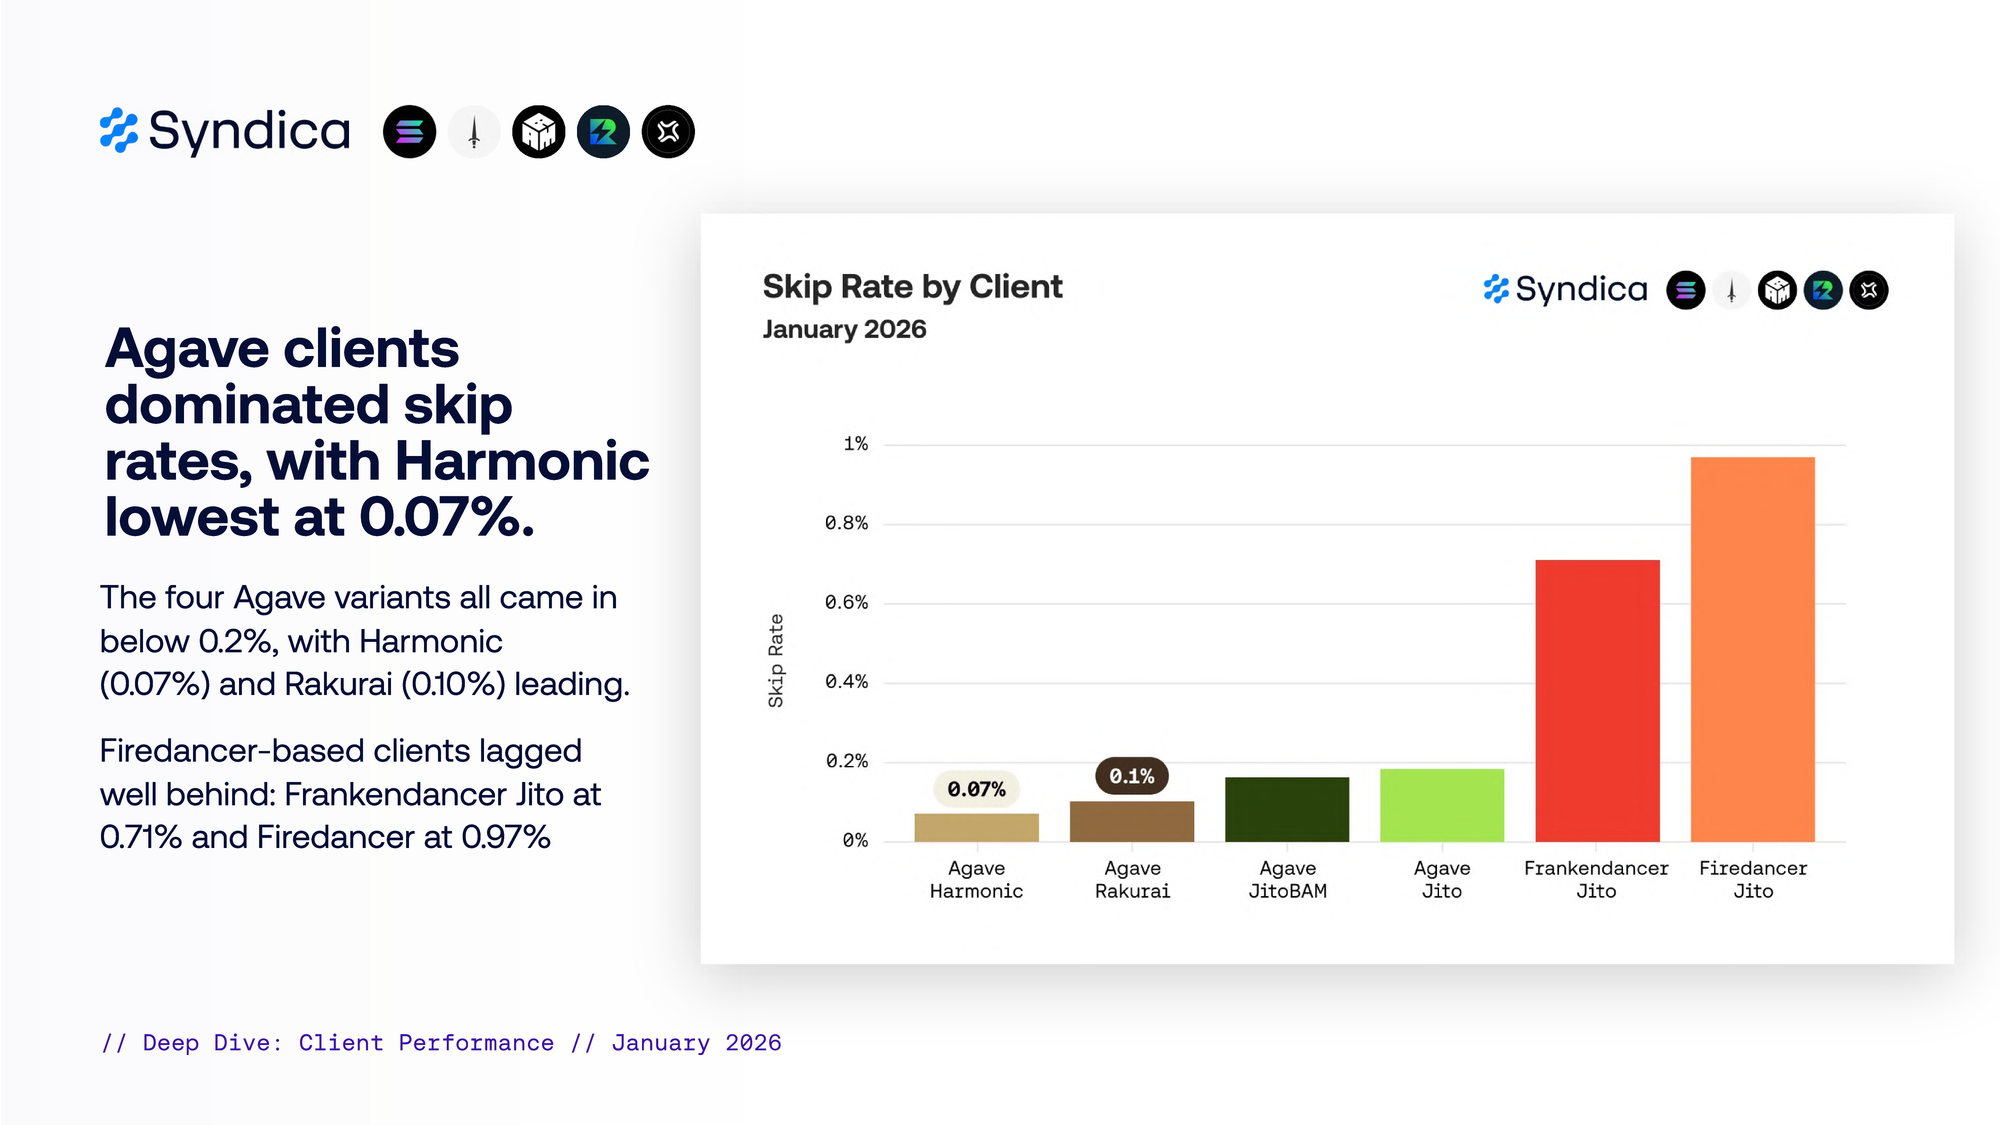Click the small crossed-star icon in the chart card

click(1869, 290)
